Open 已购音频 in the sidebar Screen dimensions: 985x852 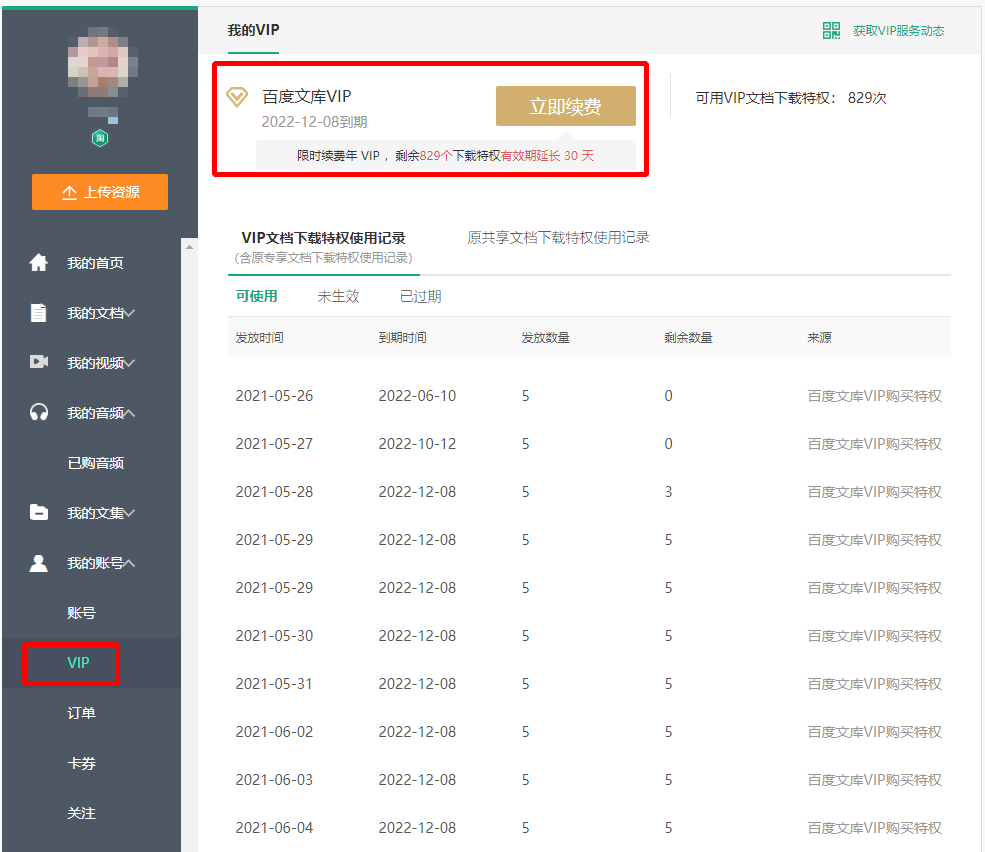pos(95,463)
